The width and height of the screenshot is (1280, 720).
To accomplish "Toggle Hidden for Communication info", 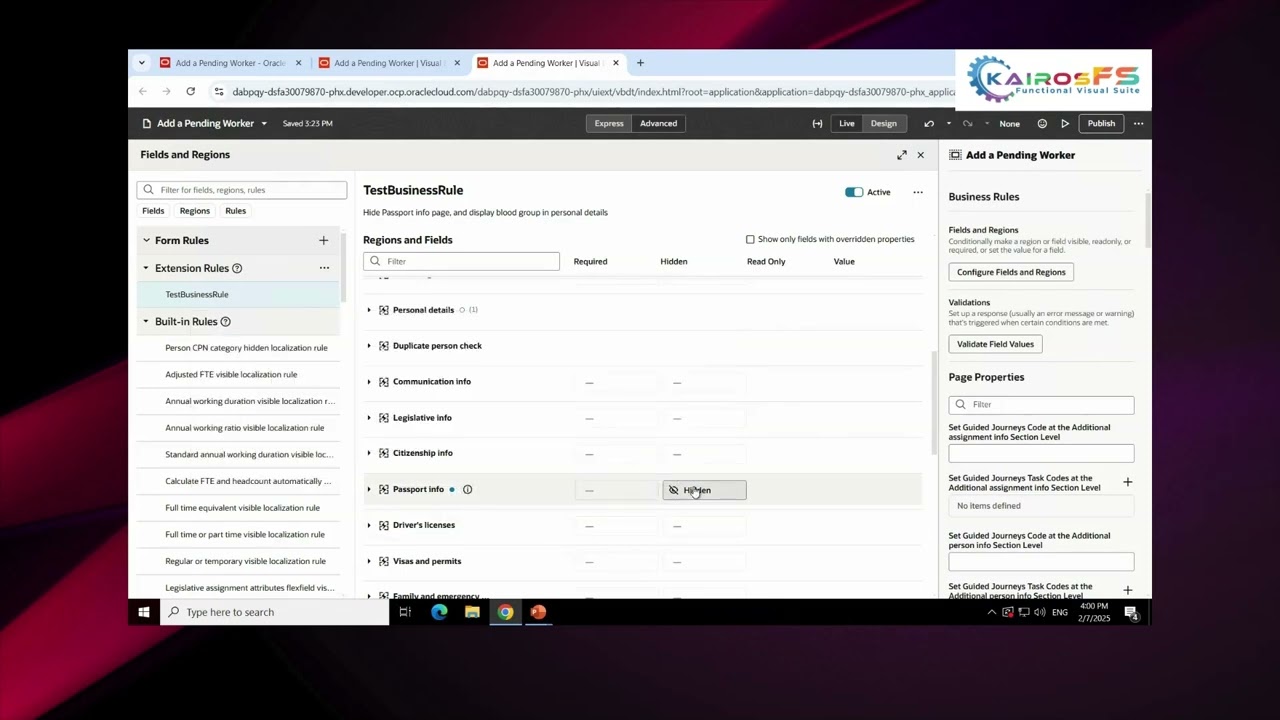I will click(x=704, y=382).
